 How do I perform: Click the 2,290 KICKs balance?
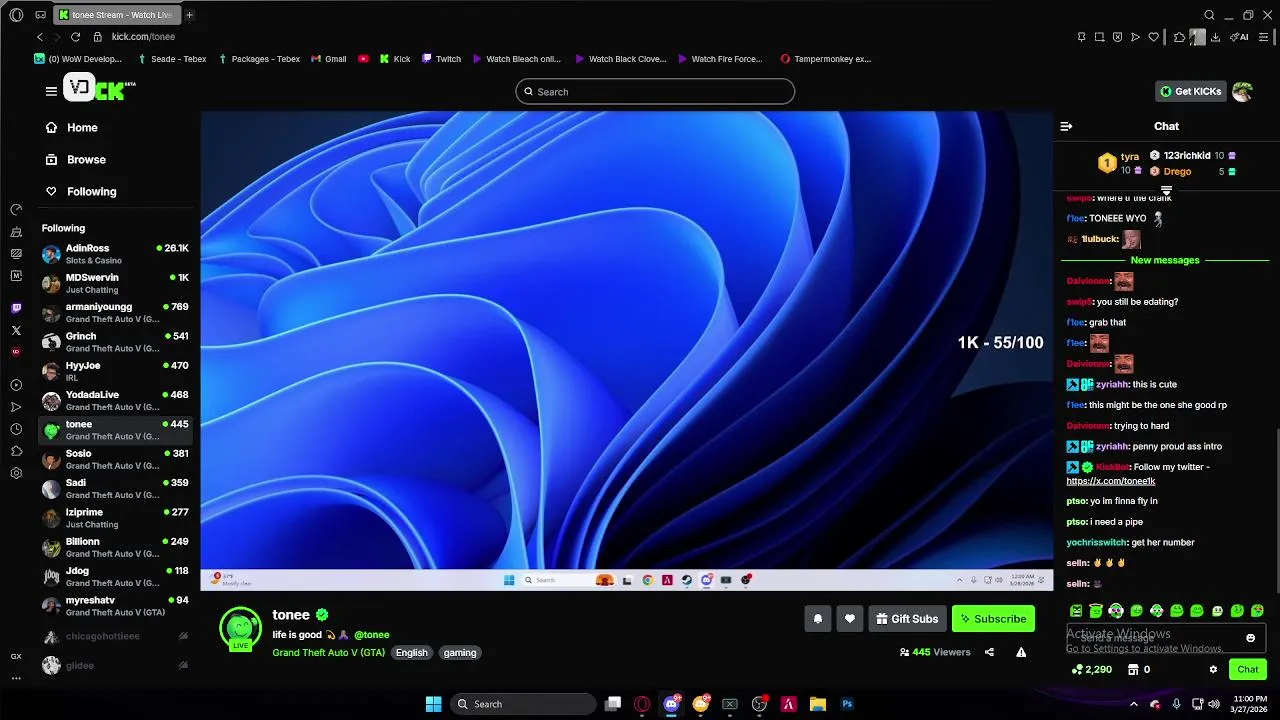pyautogui.click(x=1092, y=670)
